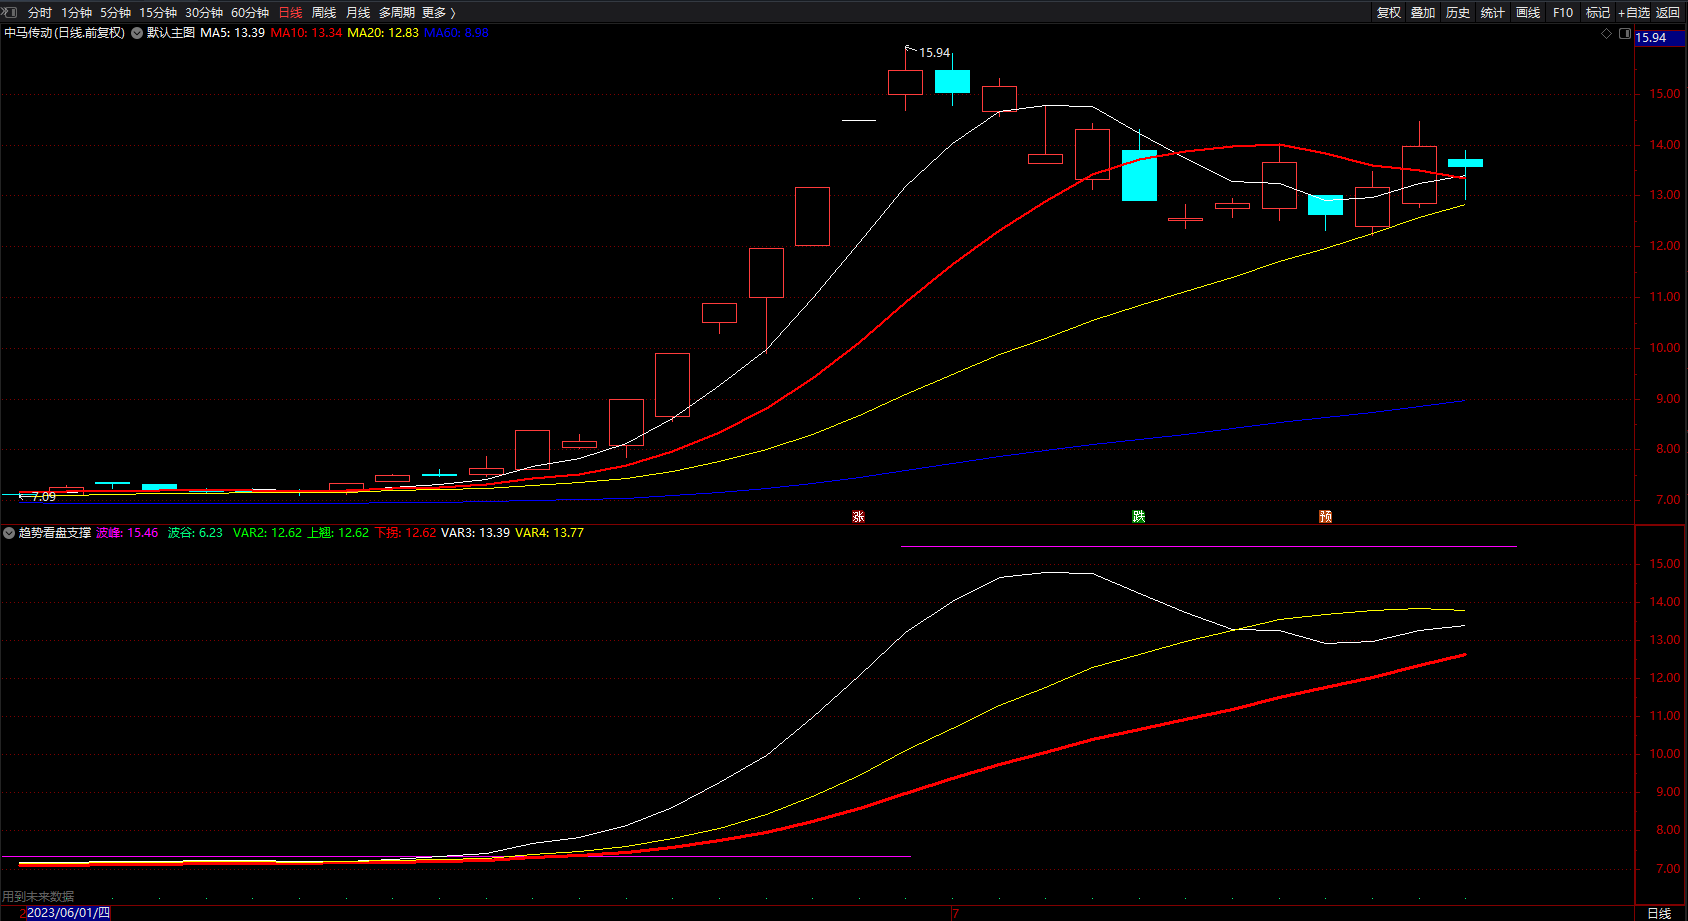Image resolution: width=1688 pixels, height=921 pixels.
Task: Click the 叠加 overlay button
Action: (1423, 13)
